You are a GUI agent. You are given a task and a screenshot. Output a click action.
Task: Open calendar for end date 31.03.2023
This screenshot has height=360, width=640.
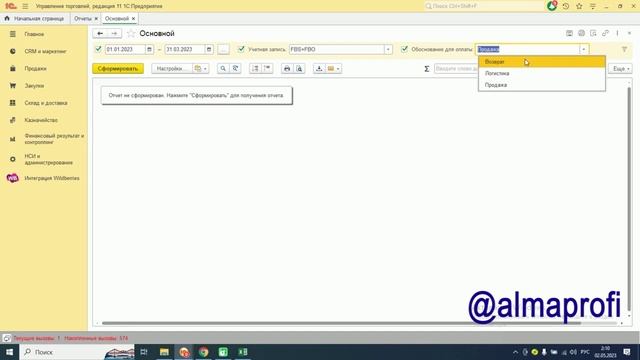tap(209, 49)
